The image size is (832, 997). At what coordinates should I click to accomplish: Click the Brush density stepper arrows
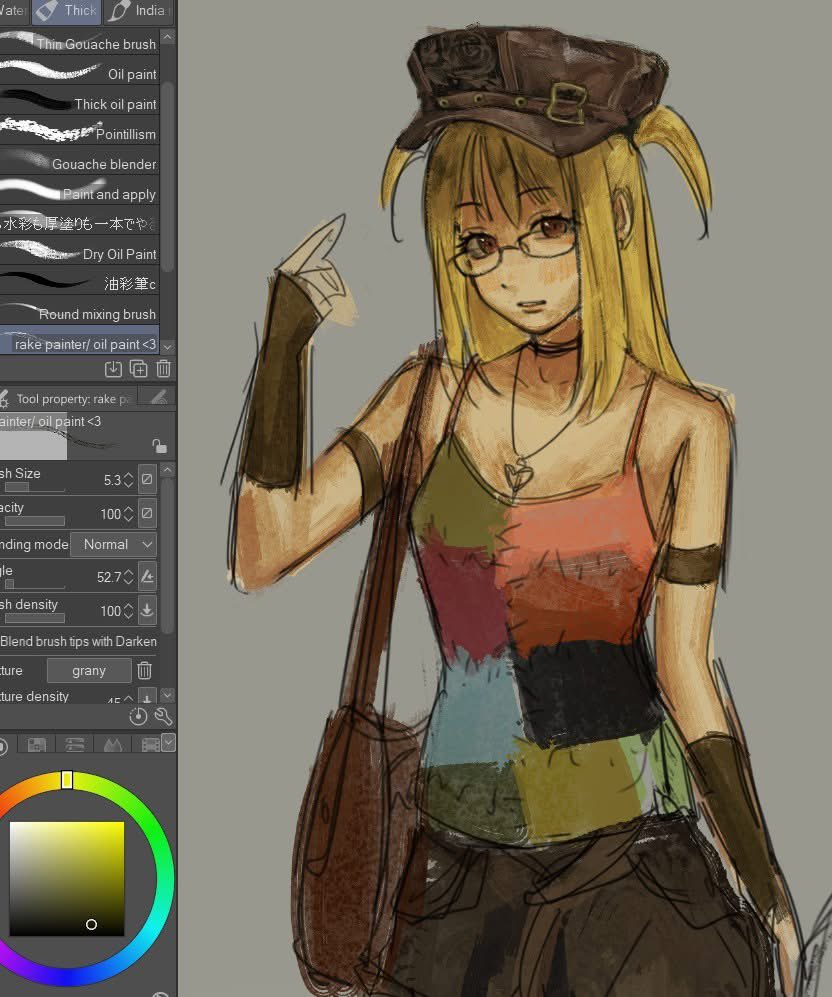(x=128, y=611)
